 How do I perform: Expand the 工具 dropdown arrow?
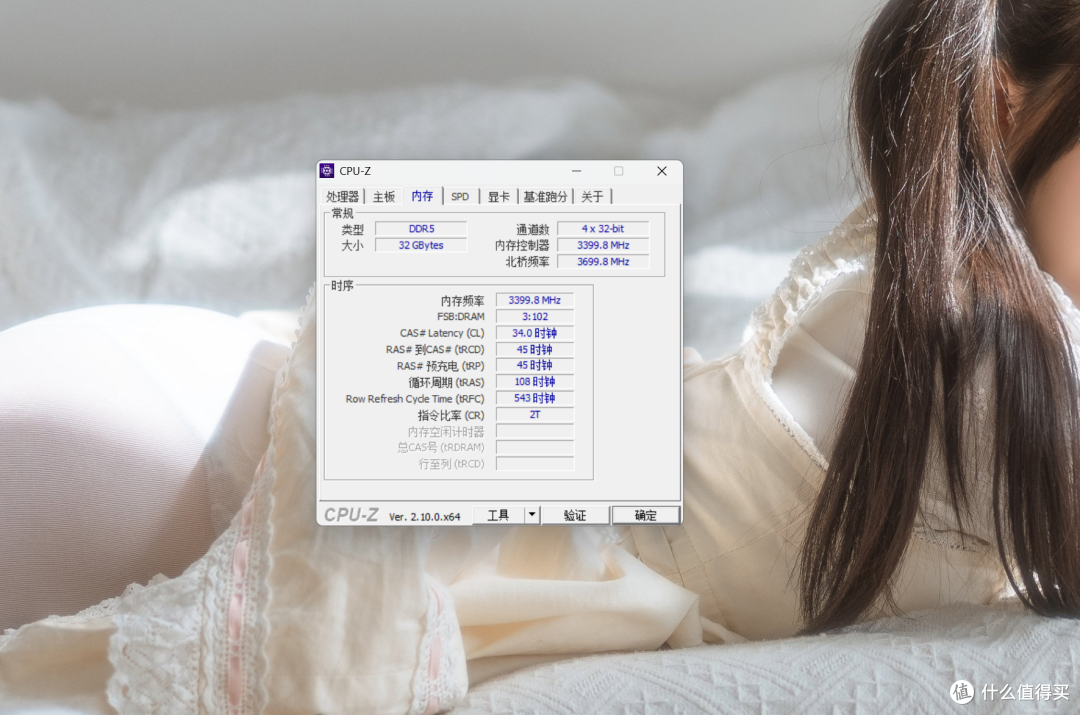532,515
